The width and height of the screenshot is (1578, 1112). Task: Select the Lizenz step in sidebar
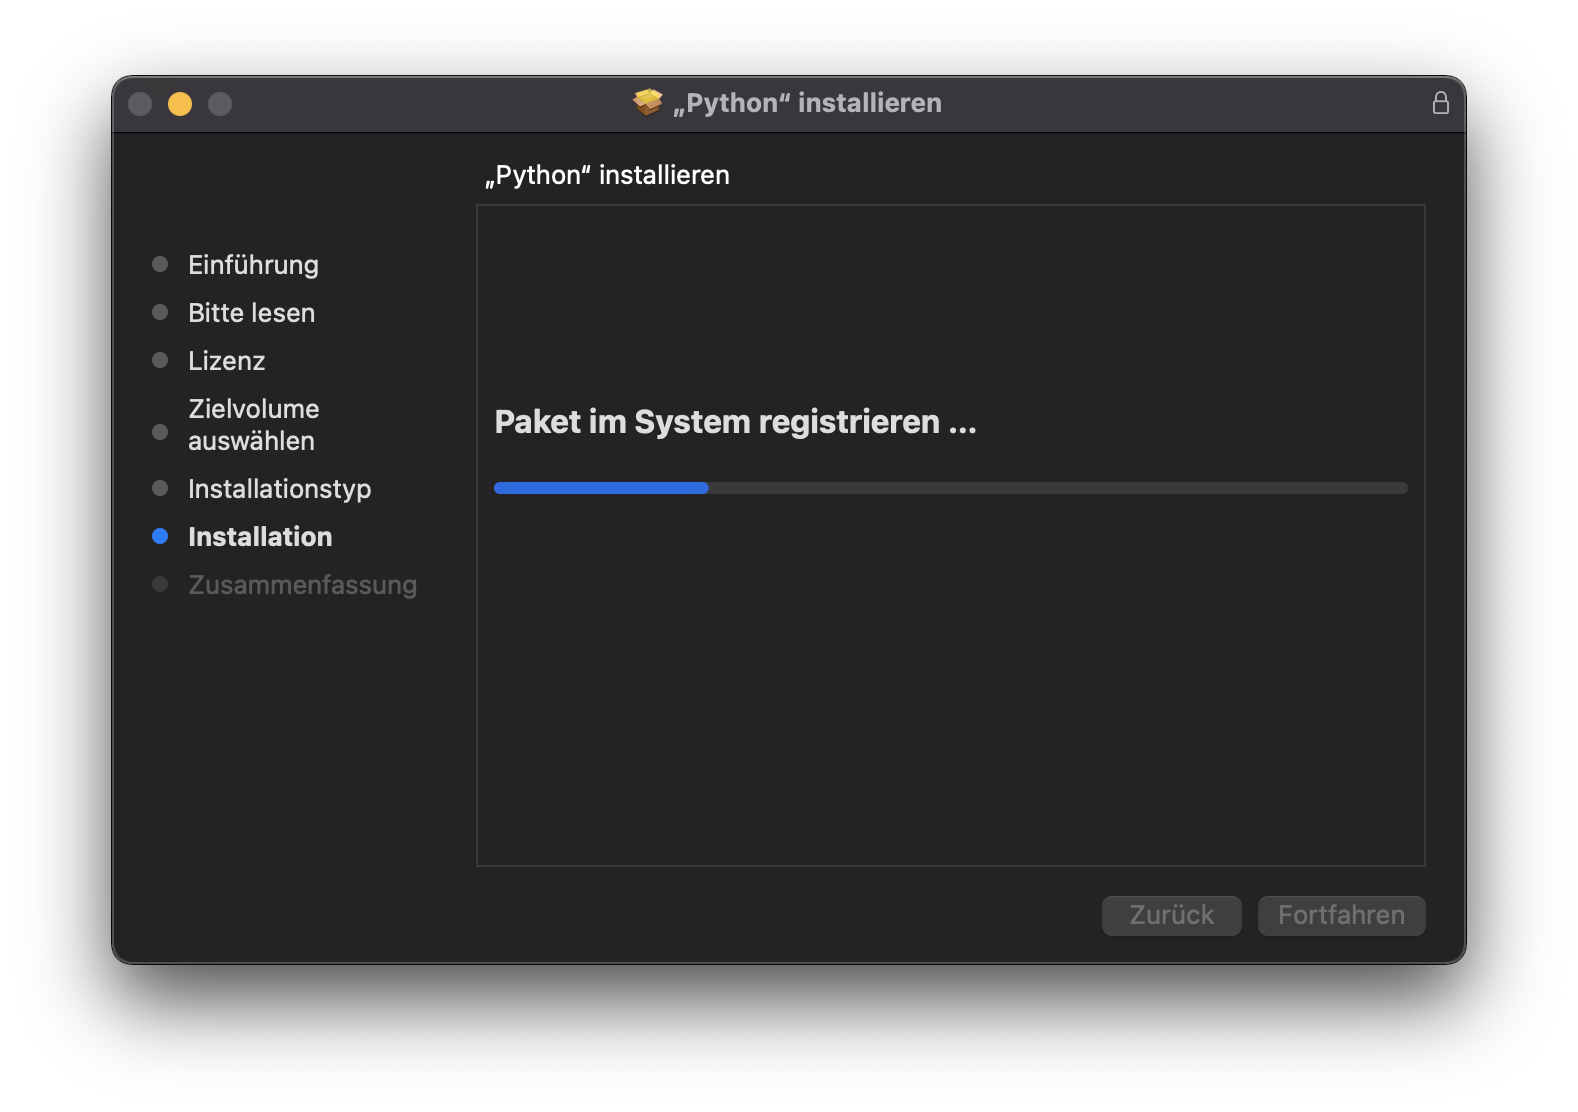pos(226,361)
